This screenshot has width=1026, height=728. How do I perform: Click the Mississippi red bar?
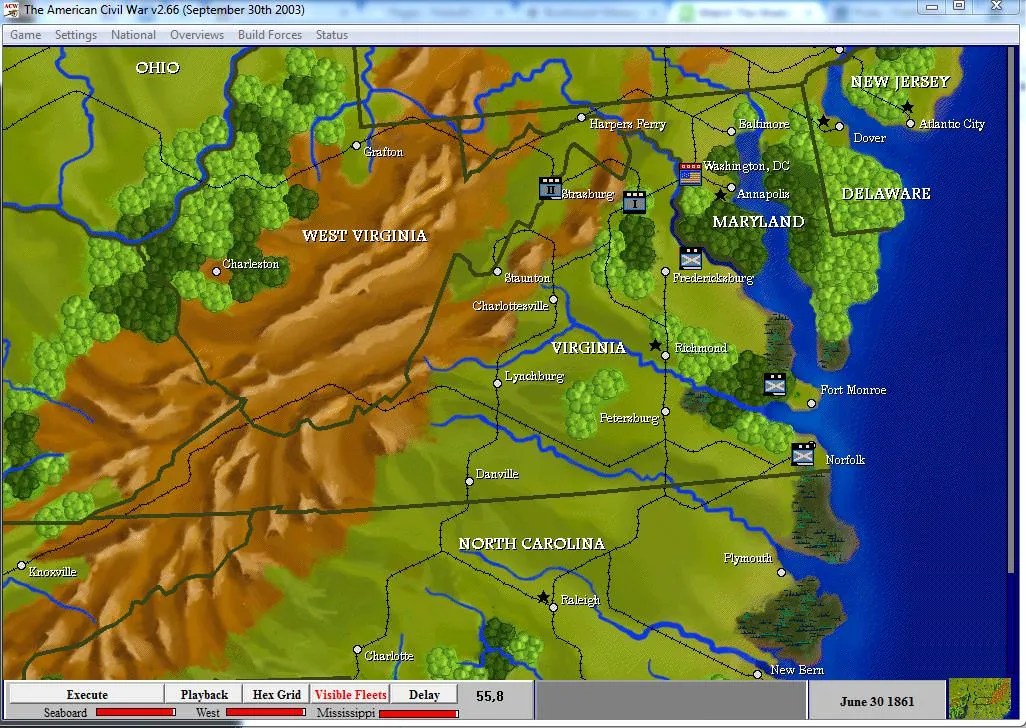(x=419, y=713)
